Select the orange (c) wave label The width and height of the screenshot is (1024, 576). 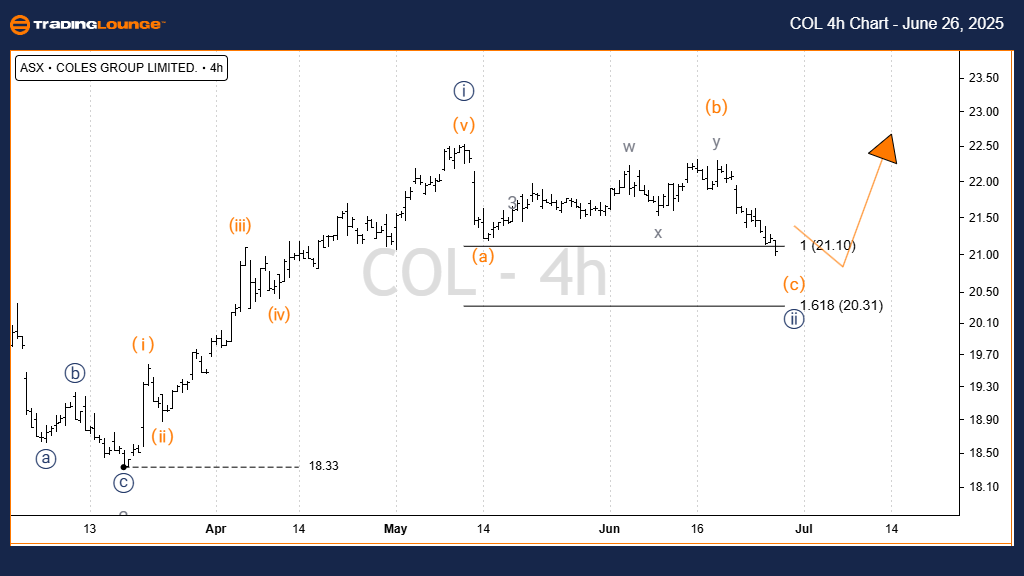click(x=793, y=282)
